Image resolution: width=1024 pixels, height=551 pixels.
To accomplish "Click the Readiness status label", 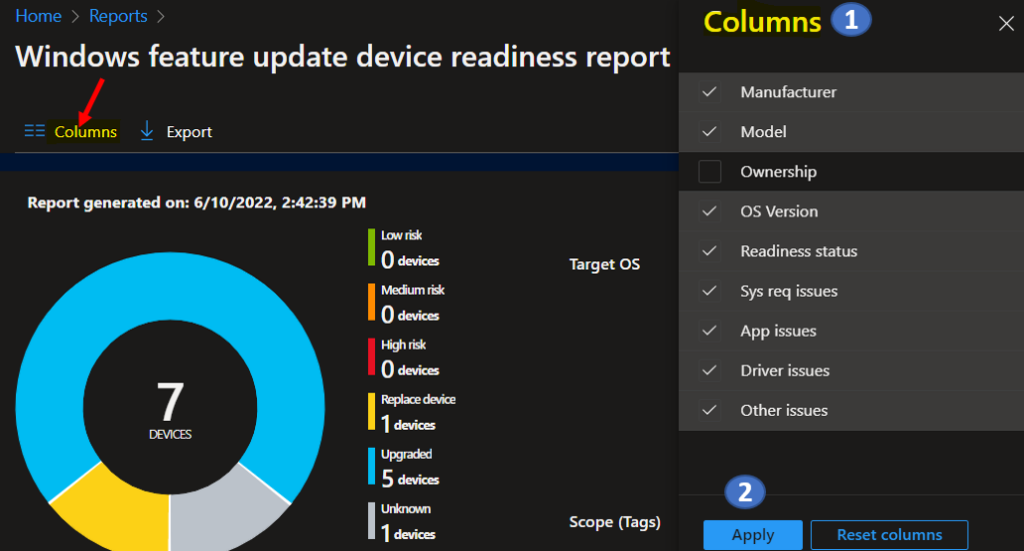I will (x=799, y=251).
